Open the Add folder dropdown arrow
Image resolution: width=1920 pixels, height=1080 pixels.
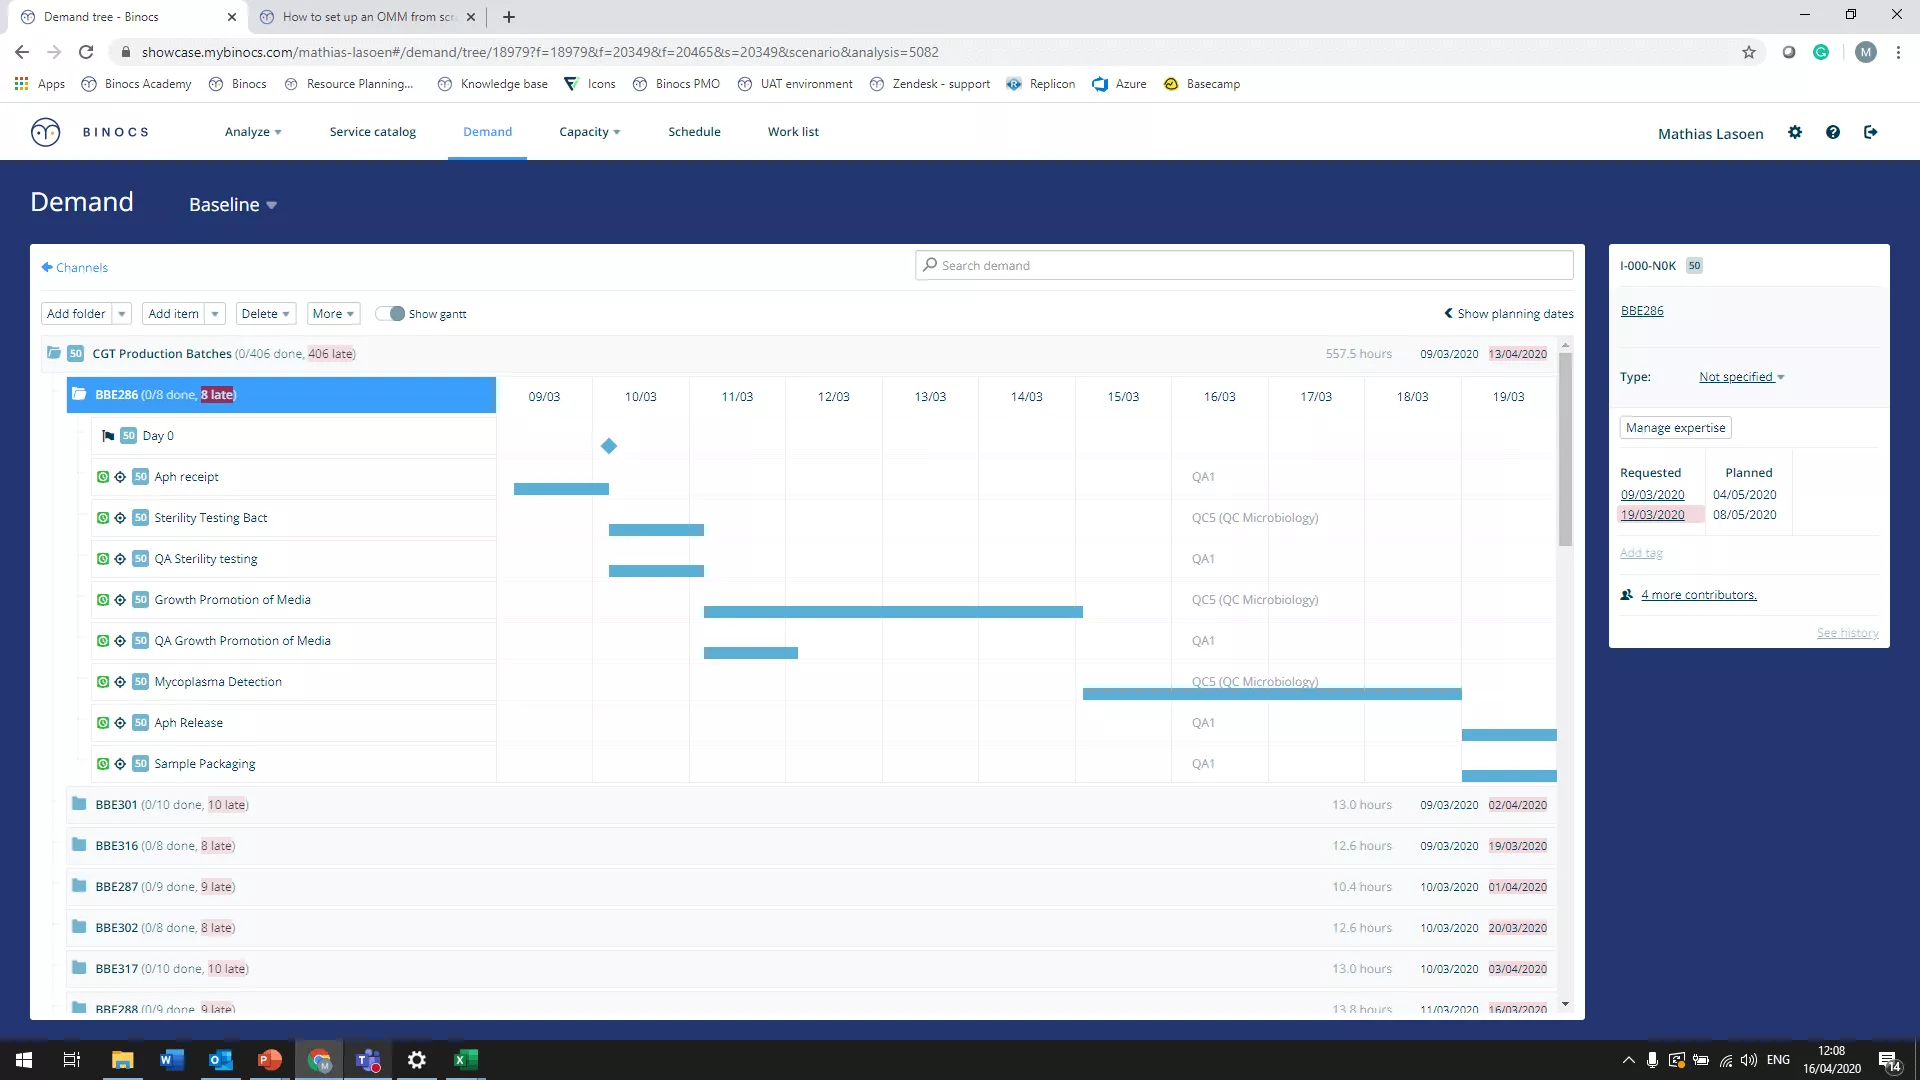click(122, 314)
